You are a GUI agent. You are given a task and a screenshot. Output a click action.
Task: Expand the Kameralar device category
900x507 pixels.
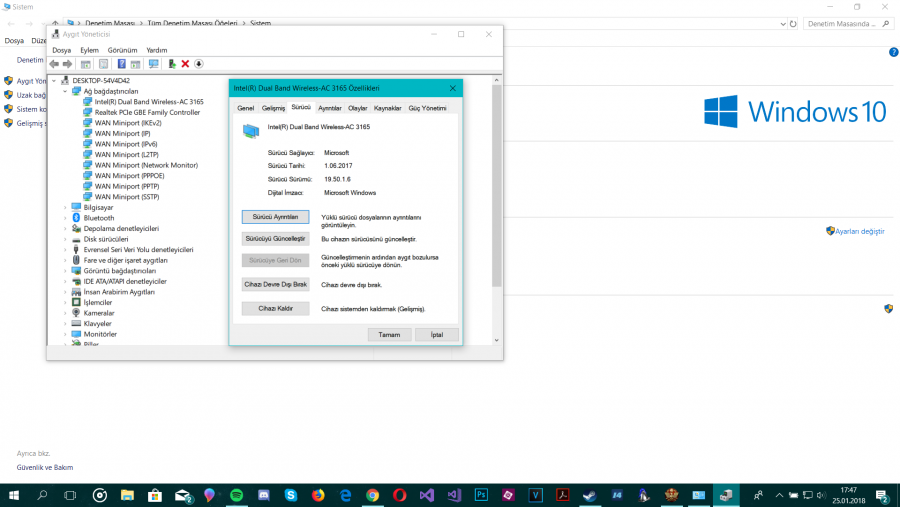[66, 313]
